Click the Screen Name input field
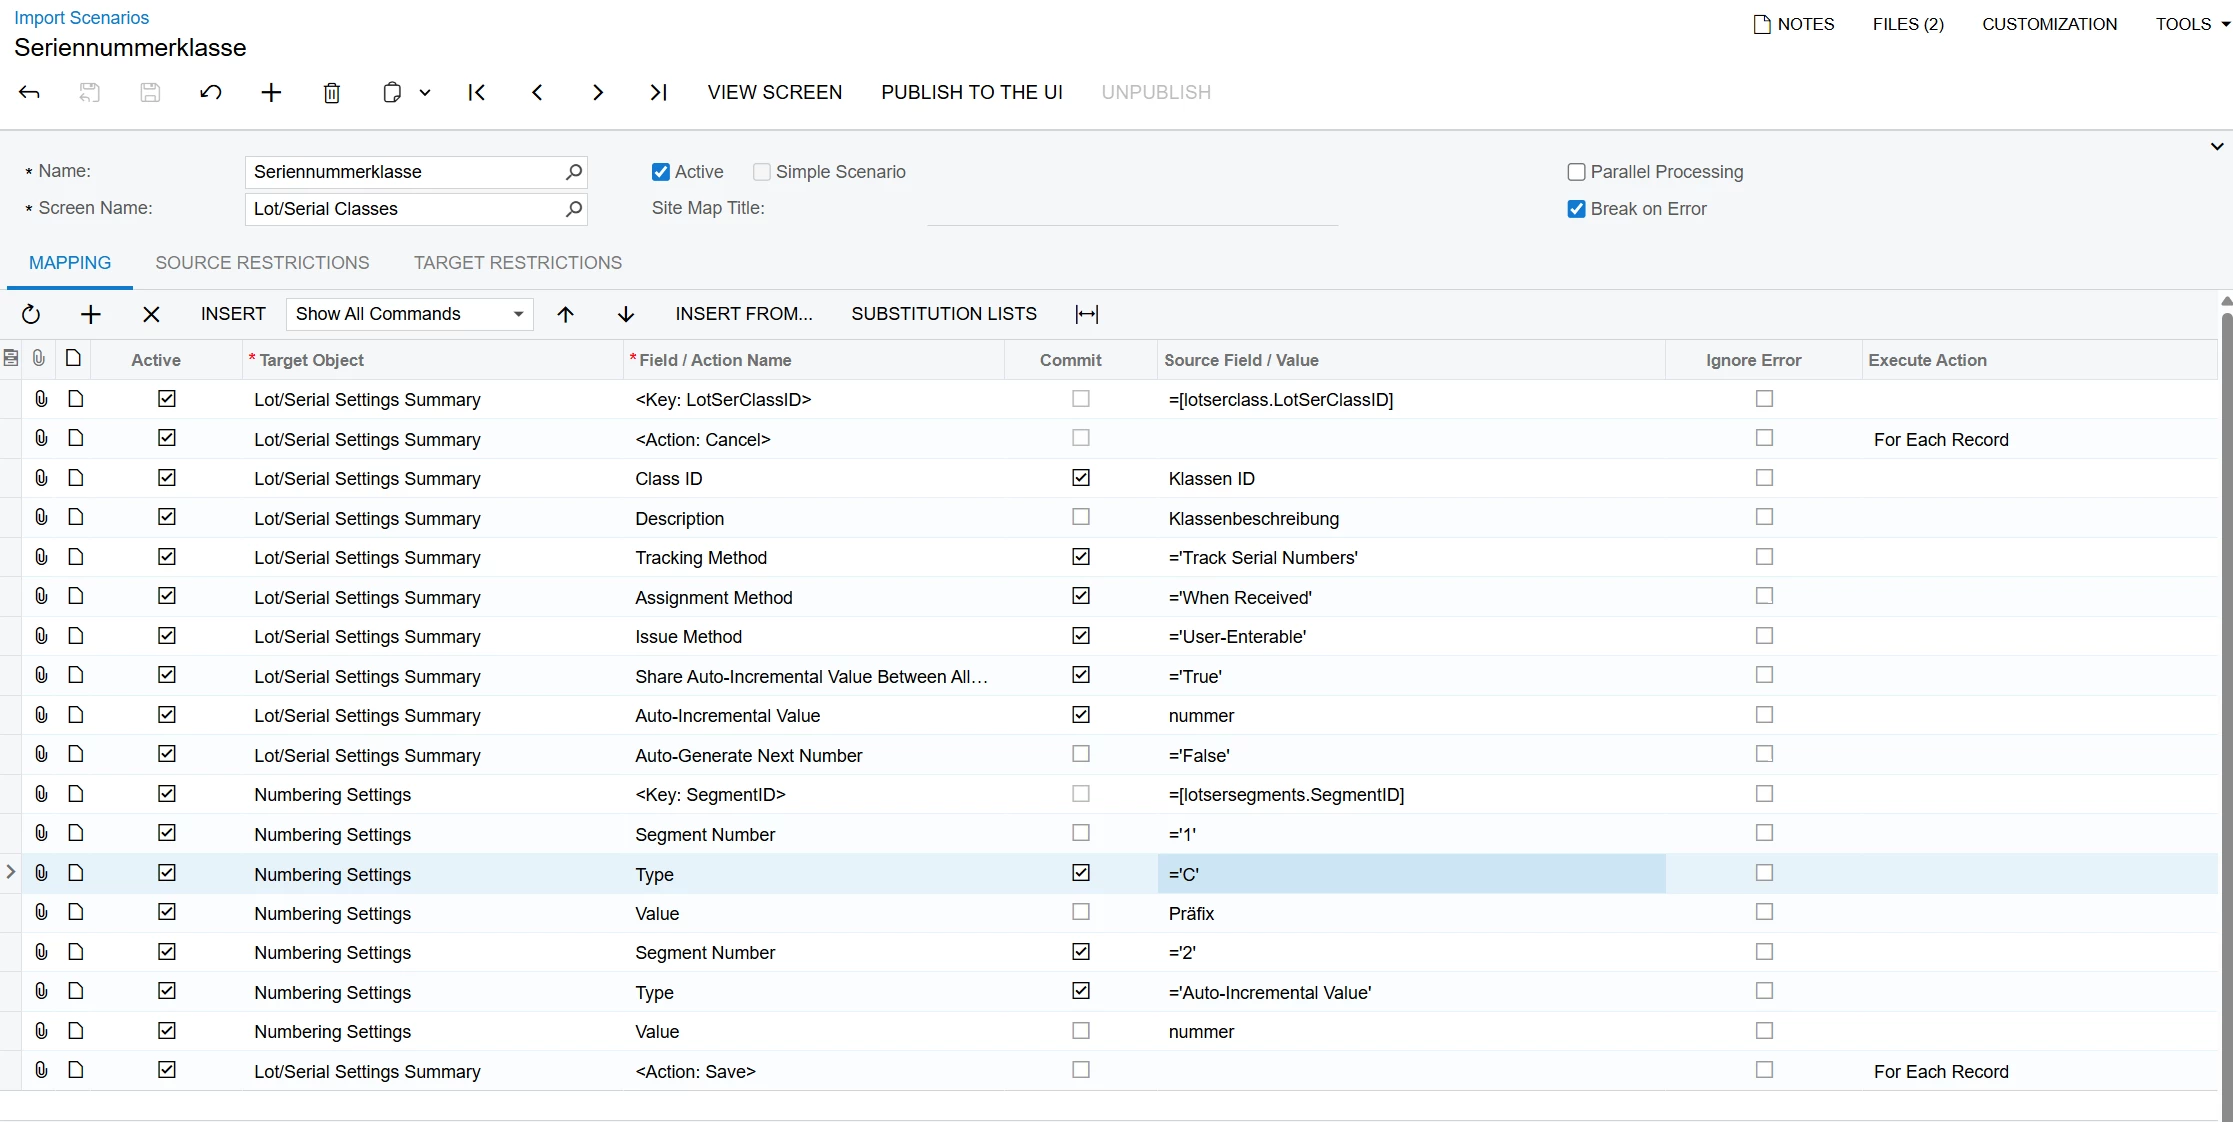 (405, 209)
